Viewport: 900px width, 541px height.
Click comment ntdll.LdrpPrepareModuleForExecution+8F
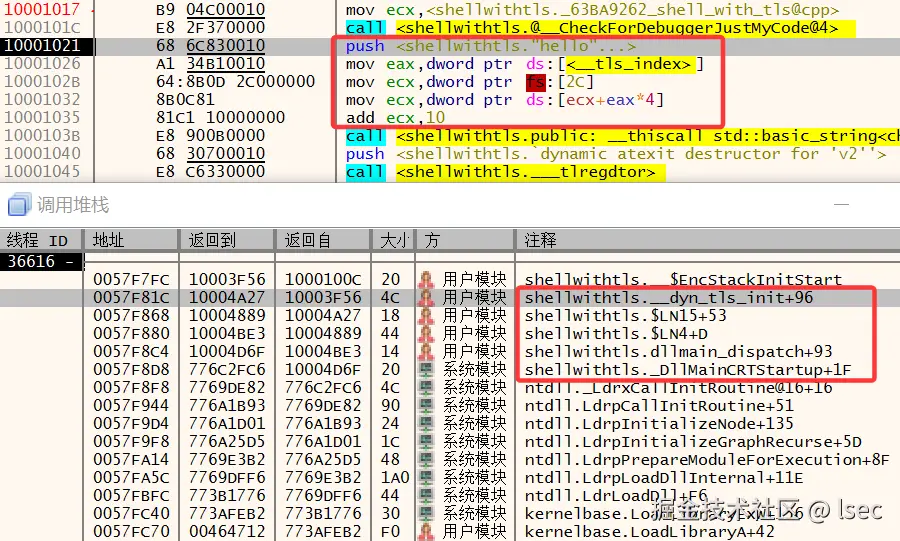[707, 460]
